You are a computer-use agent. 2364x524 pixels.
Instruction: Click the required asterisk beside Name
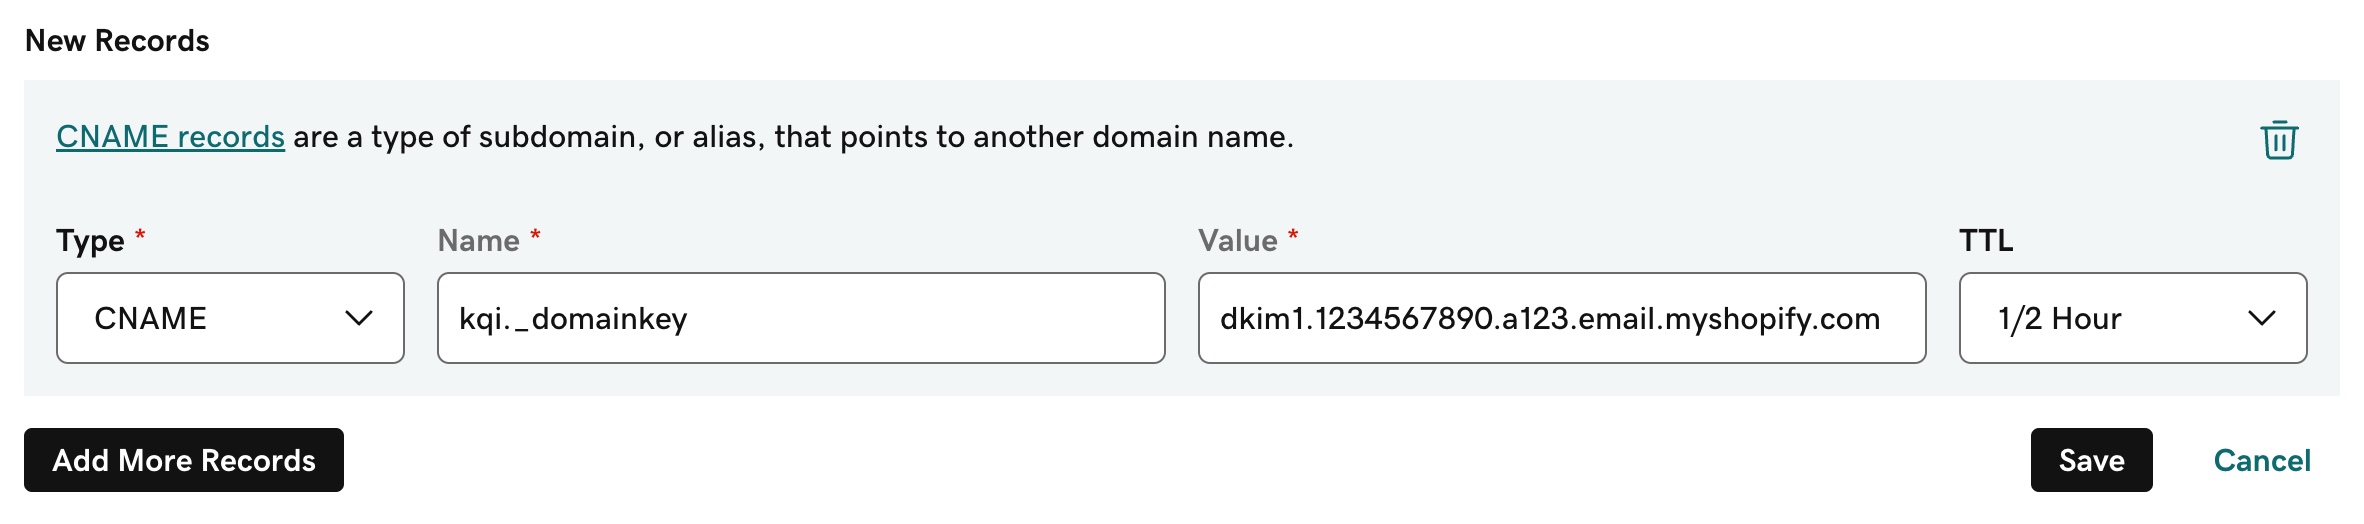point(535,235)
